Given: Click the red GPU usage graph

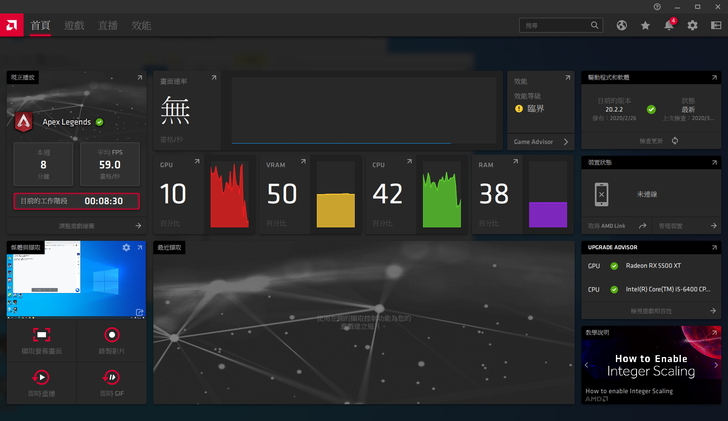Looking at the screenshot, I should (x=229, y=195).
